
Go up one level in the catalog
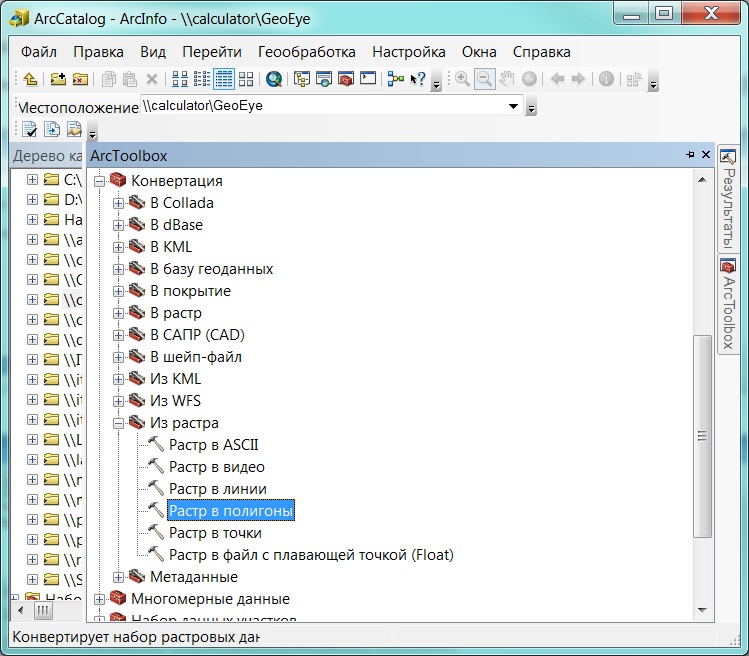(x=30, y=79)
